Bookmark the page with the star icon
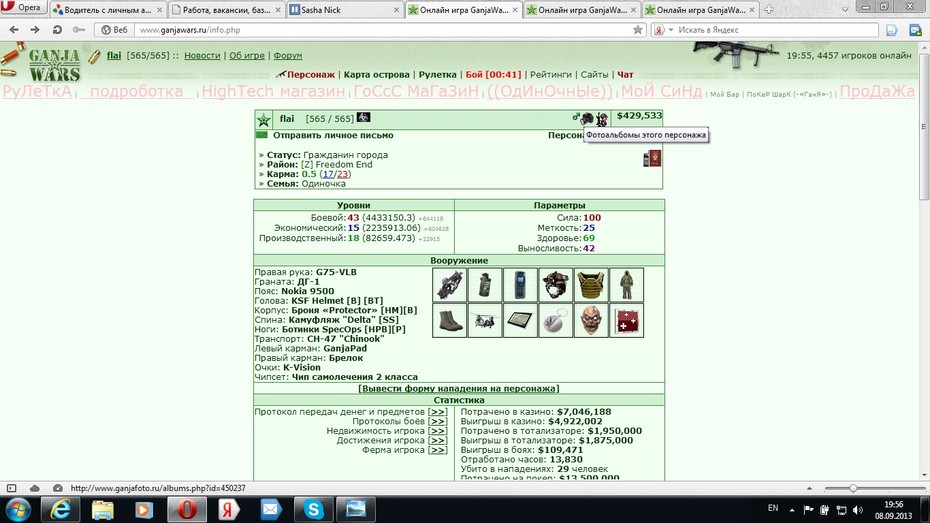Viewport: 930px width, 523px height. tap(638, 30)
